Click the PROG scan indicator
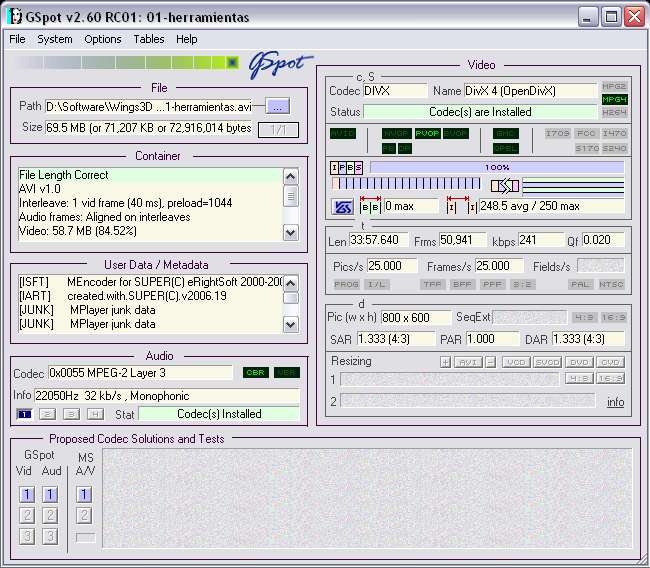The height and width of the screenshot is (568, 650). [x=346, y=284]
